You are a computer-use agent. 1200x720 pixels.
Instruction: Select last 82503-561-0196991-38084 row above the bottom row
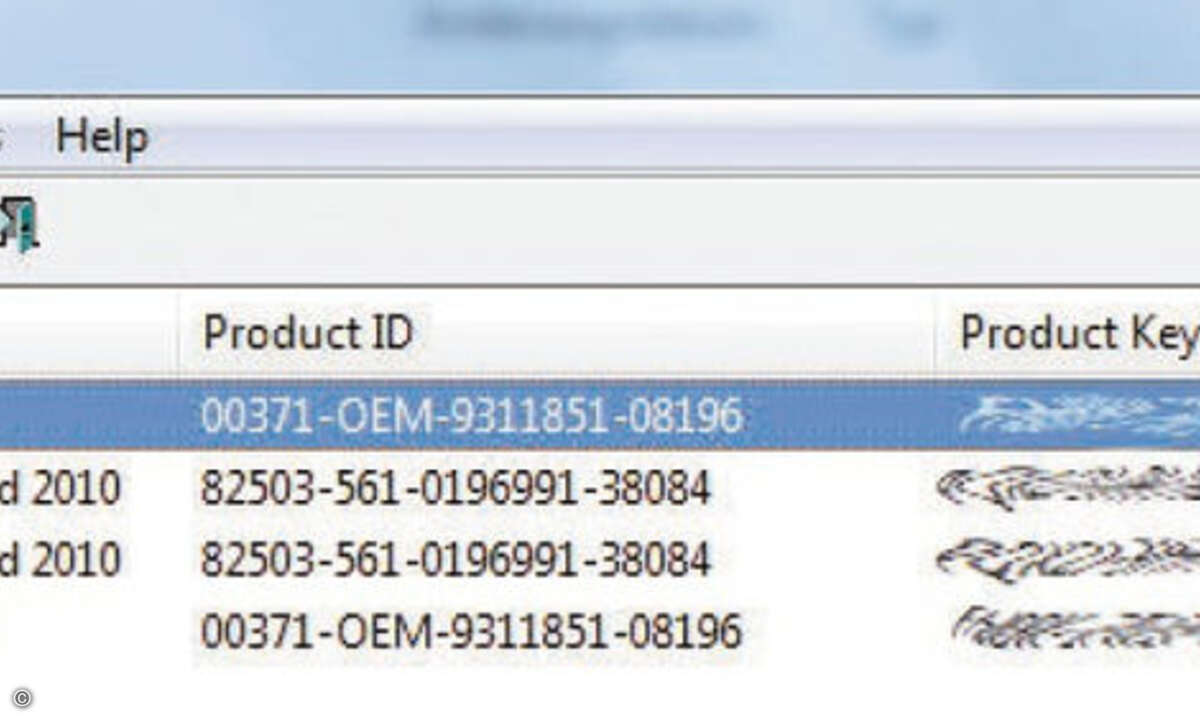(456, 559)
